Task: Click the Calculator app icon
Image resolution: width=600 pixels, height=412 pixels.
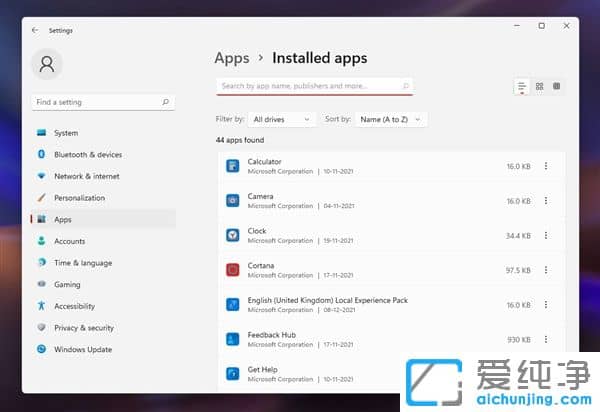Action: tap(233, 166)
